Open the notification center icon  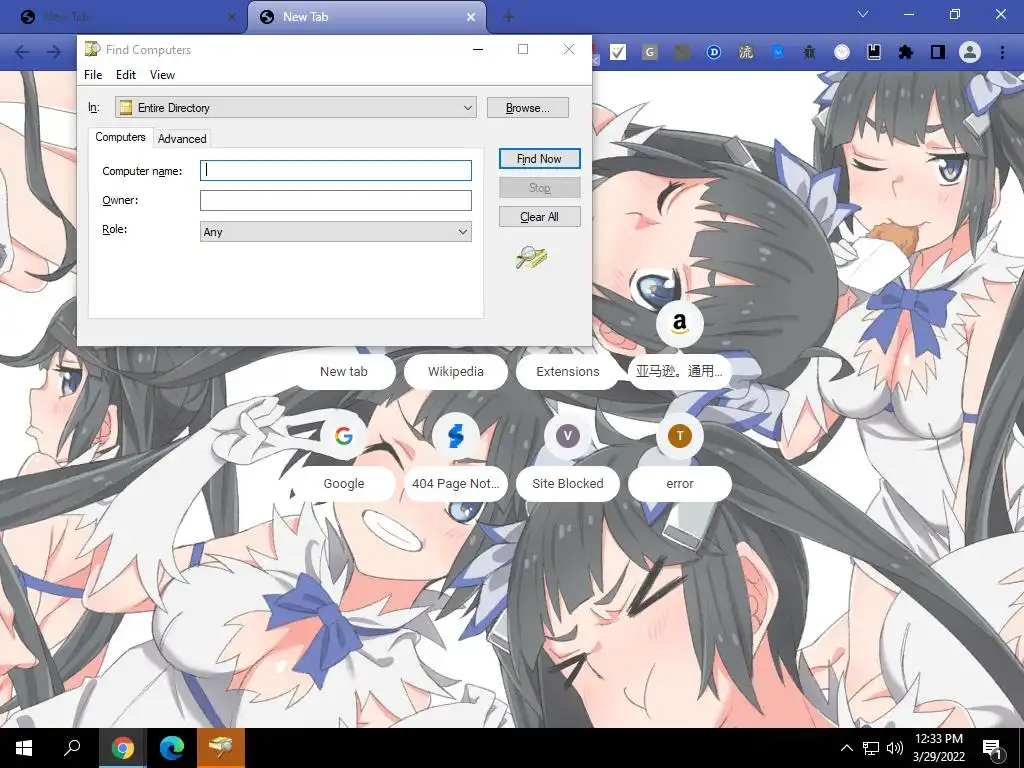[x=993, y=748]
